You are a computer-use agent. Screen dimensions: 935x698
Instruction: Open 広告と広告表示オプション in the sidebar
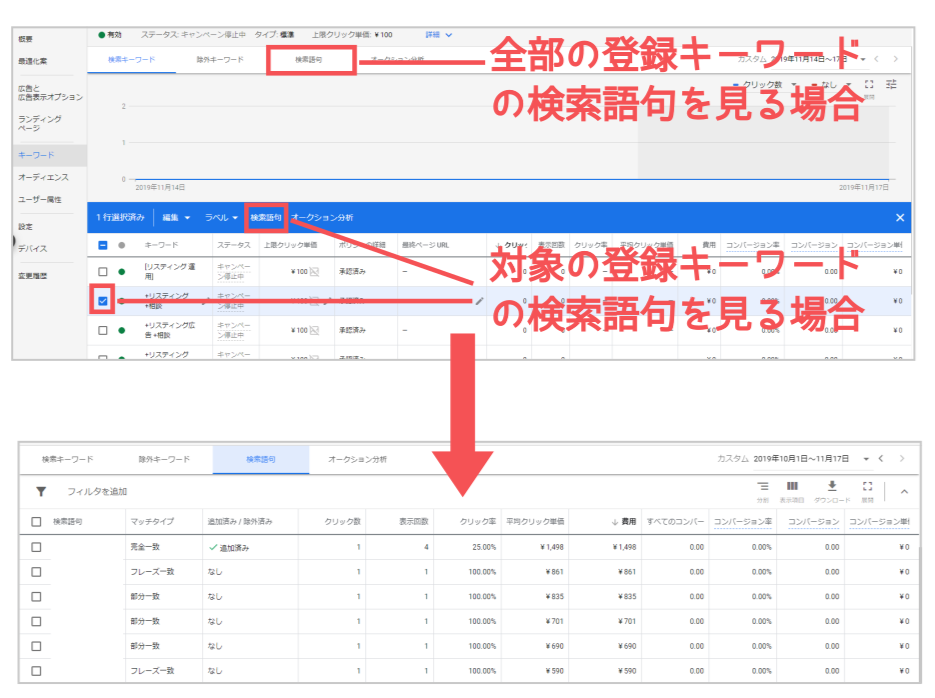click(x=50, y=92)
